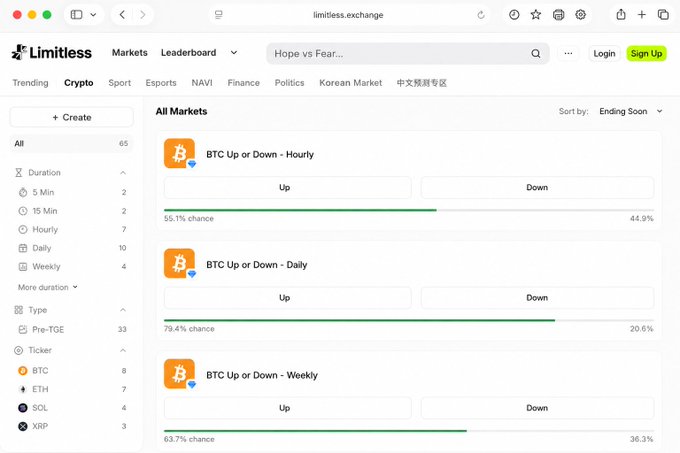
Task: Filter by the Weekly duration
Action: [x=72, y=267]
